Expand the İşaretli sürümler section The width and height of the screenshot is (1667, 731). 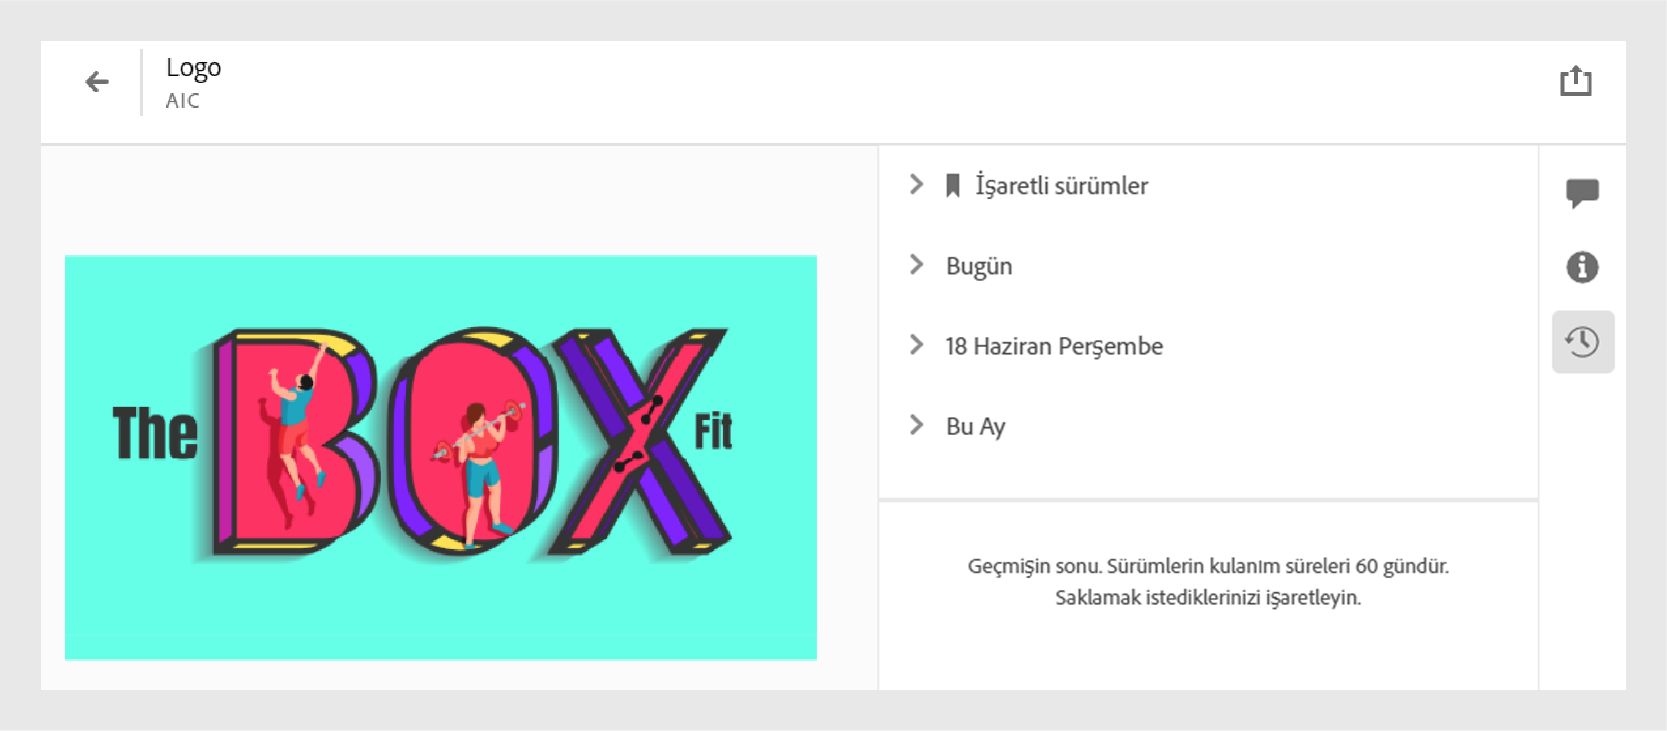click(x=915, y=184)
